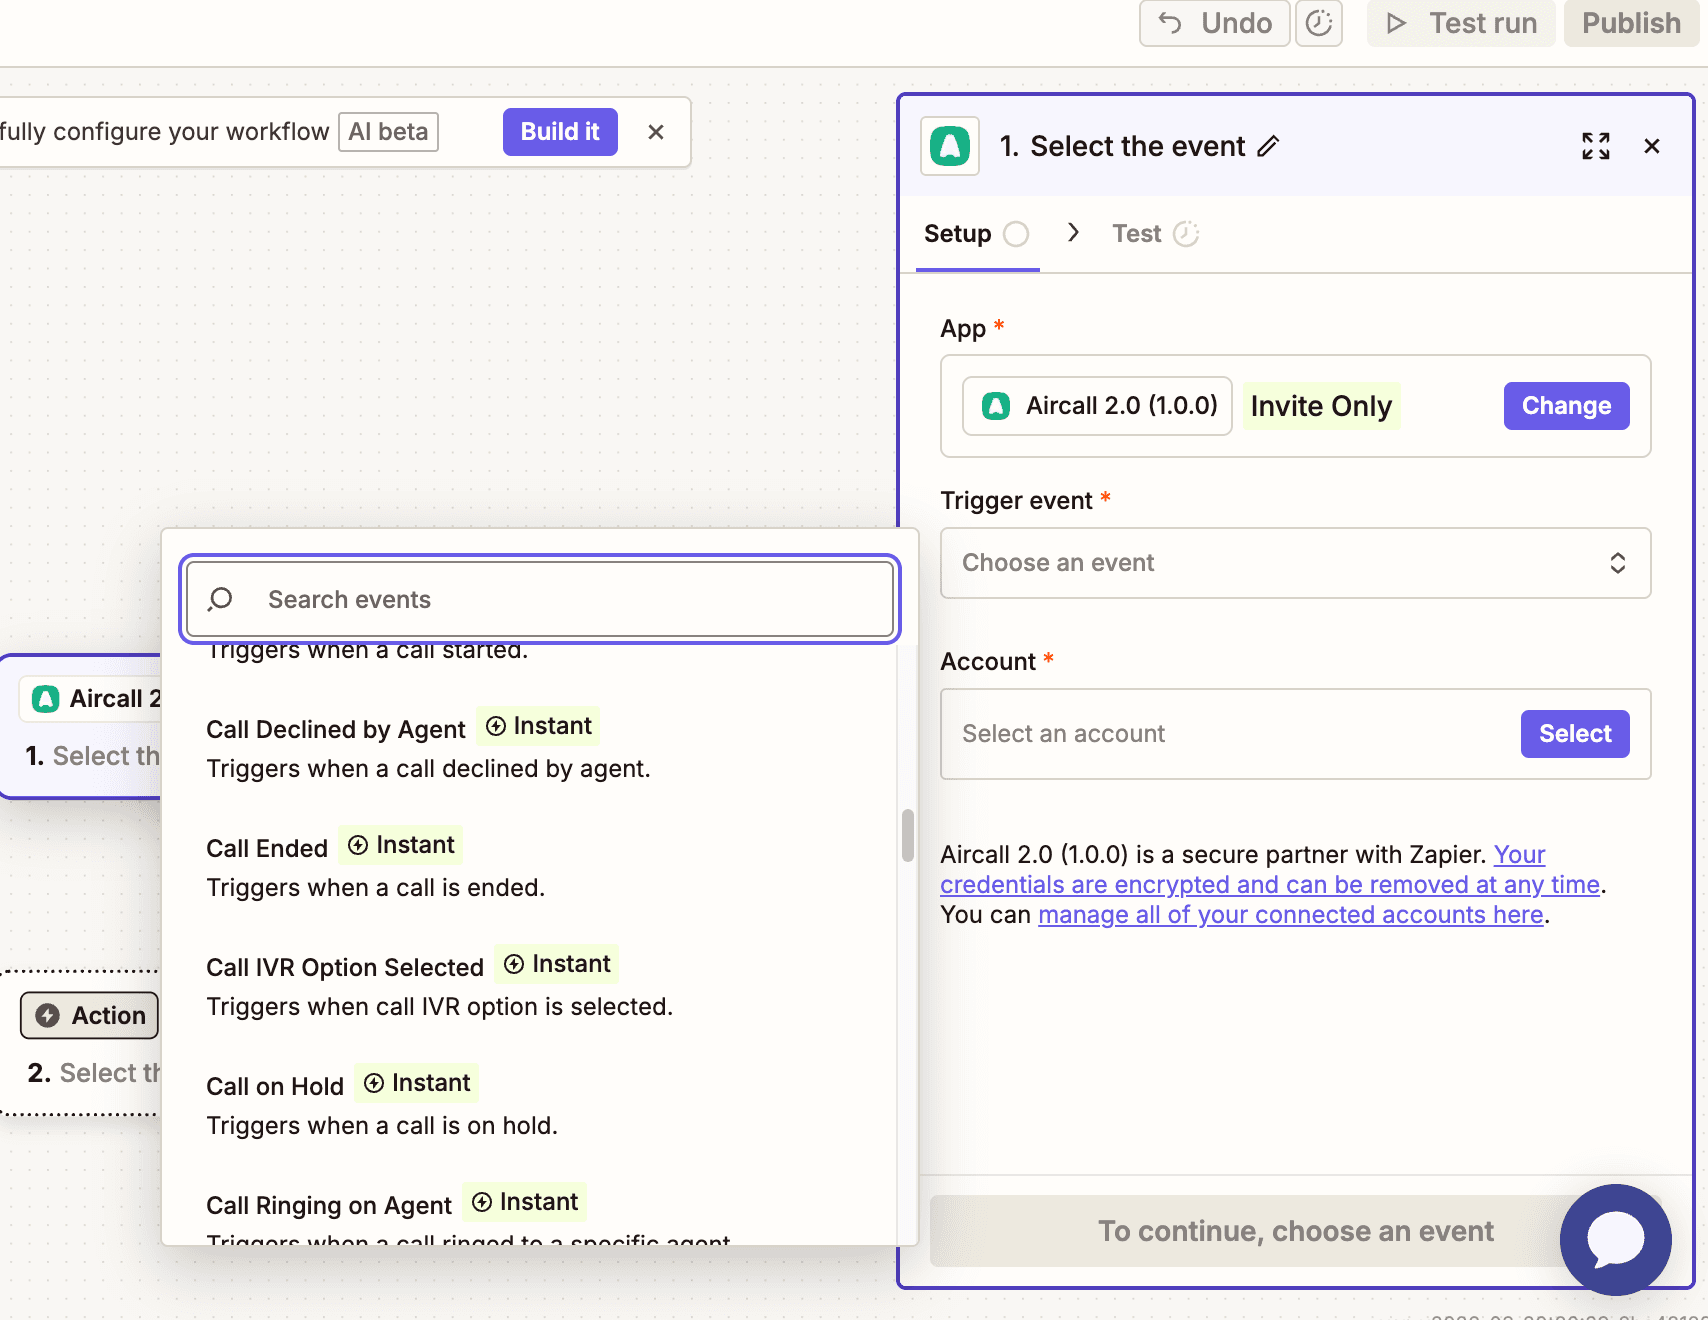Open the chat support bubble
The height and width of the screenshot is (1320, 1708).
(1615, 1240)
